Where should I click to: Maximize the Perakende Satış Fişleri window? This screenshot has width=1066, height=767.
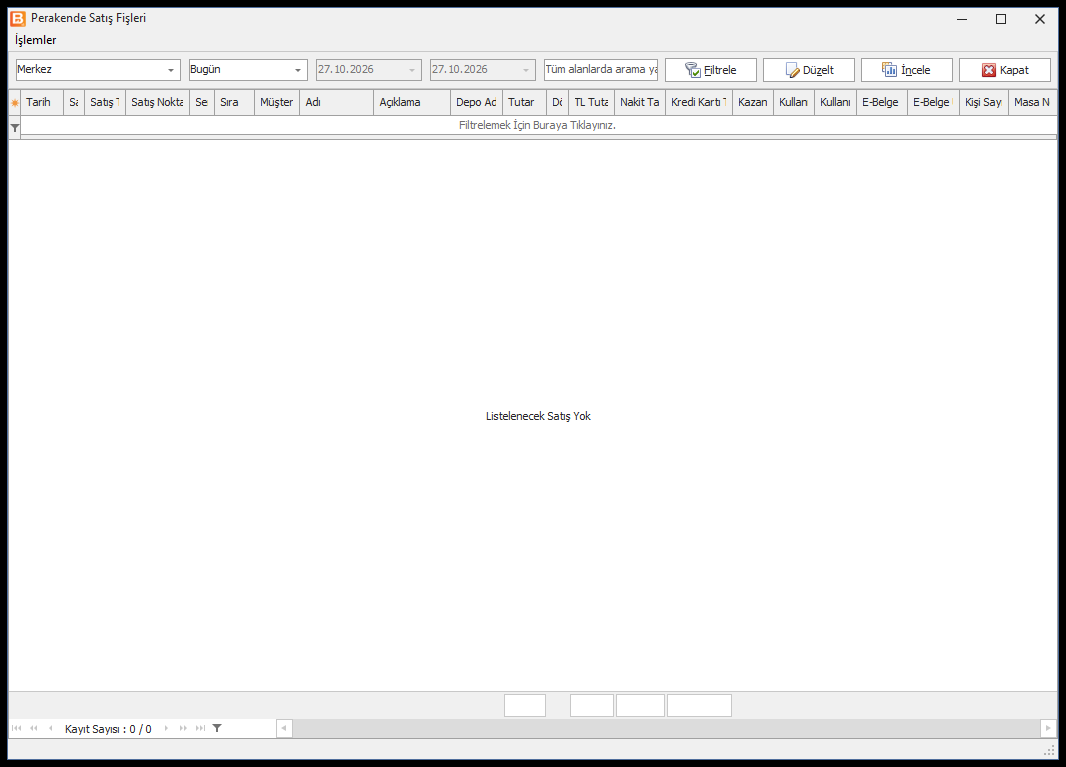(1001, 19)
